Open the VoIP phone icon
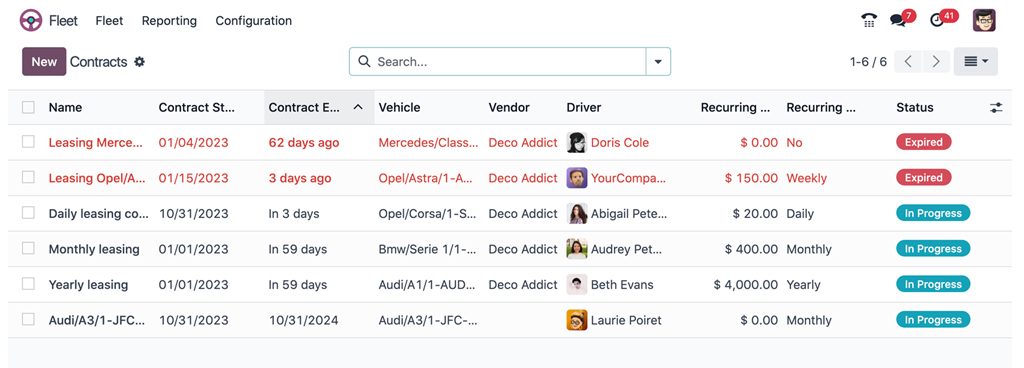This screenshot has height=368, width=1024. click(x=869, y=21)
